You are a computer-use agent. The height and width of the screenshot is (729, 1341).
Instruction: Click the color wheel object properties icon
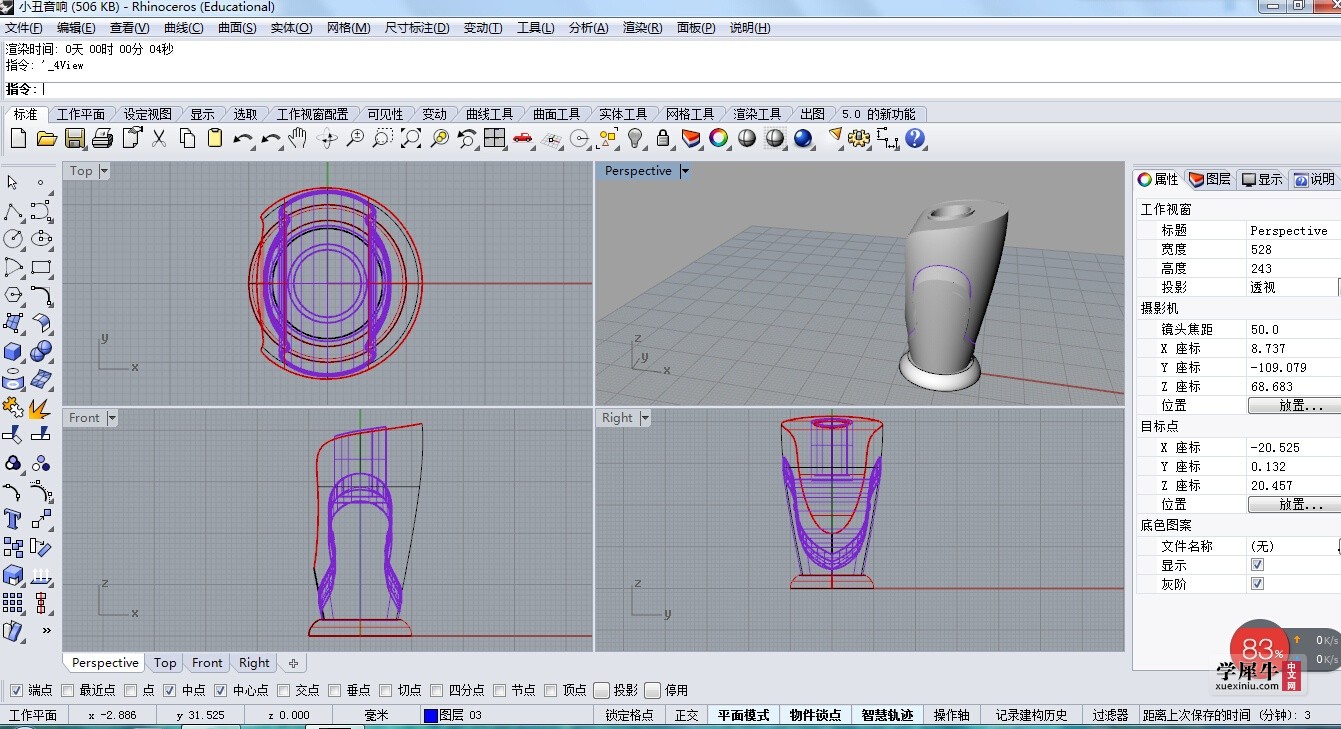click(718, 139)
